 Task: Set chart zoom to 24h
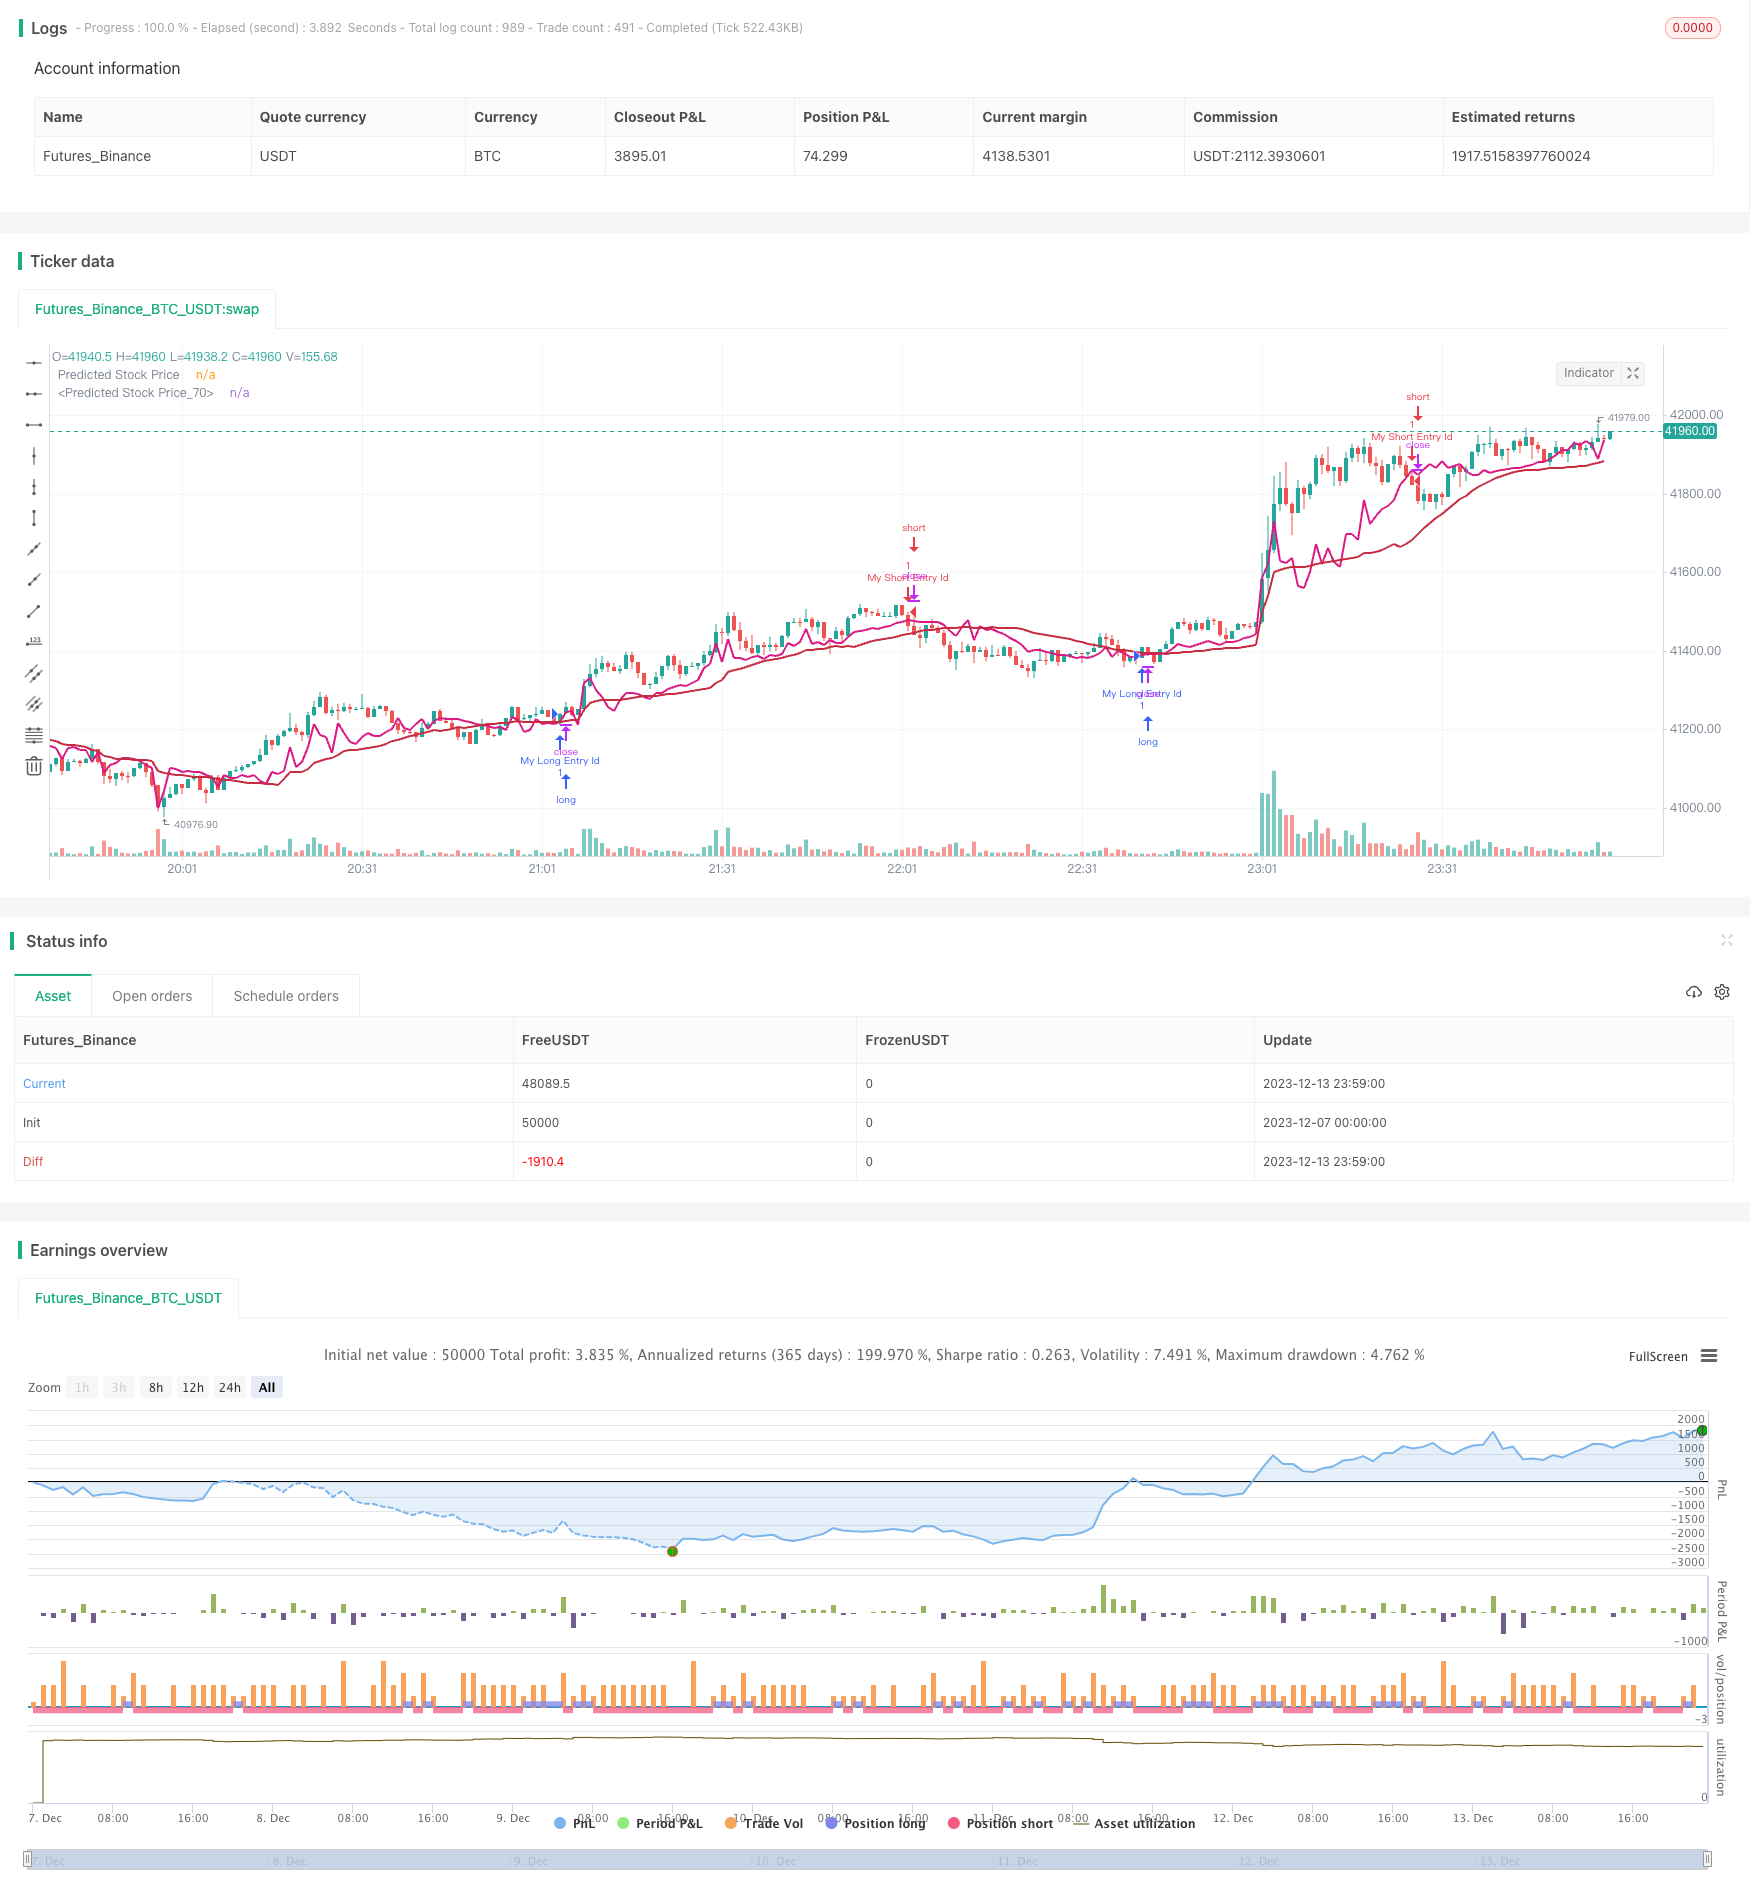[x=230, y=1387]
